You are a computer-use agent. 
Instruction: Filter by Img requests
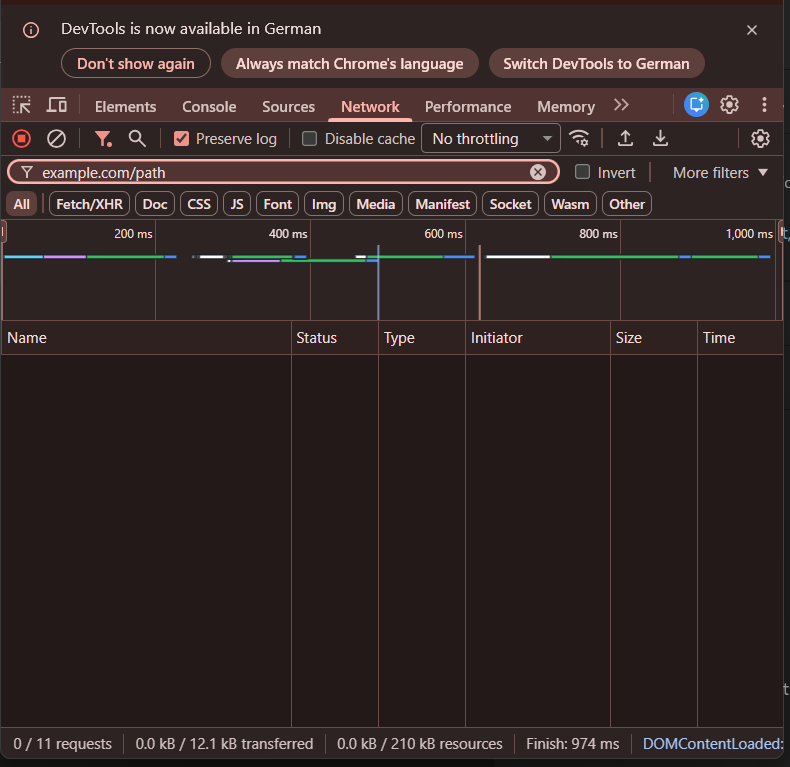click(x=323, y=204)
